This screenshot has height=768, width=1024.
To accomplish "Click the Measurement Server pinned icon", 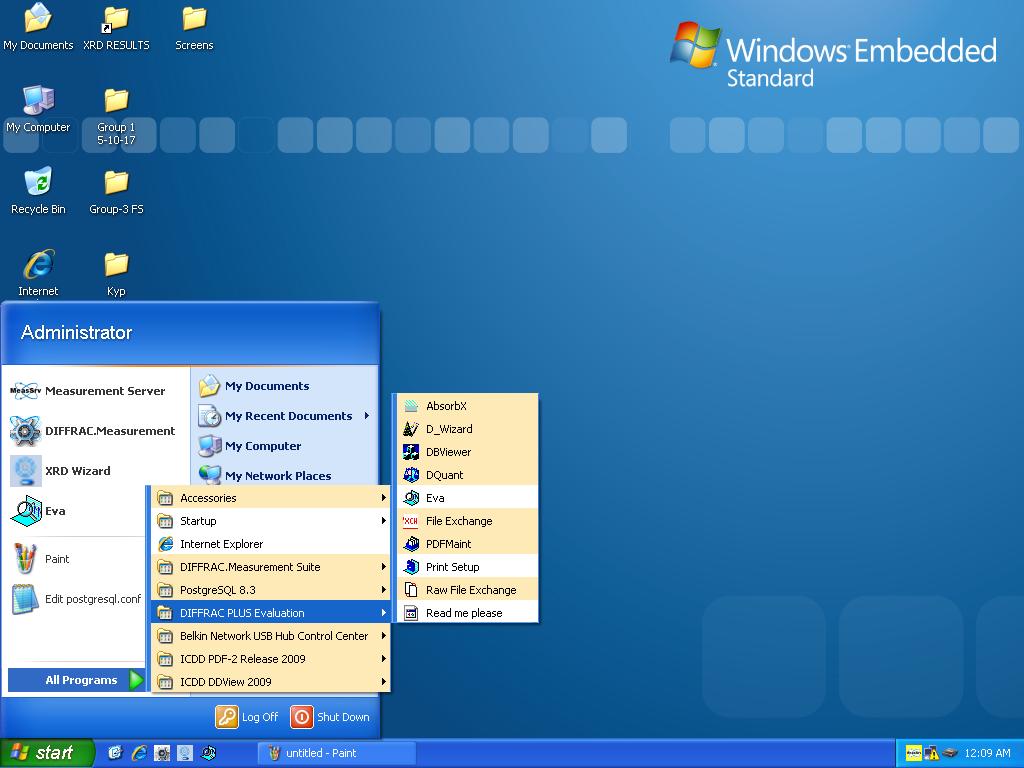I will coord(26,391).
